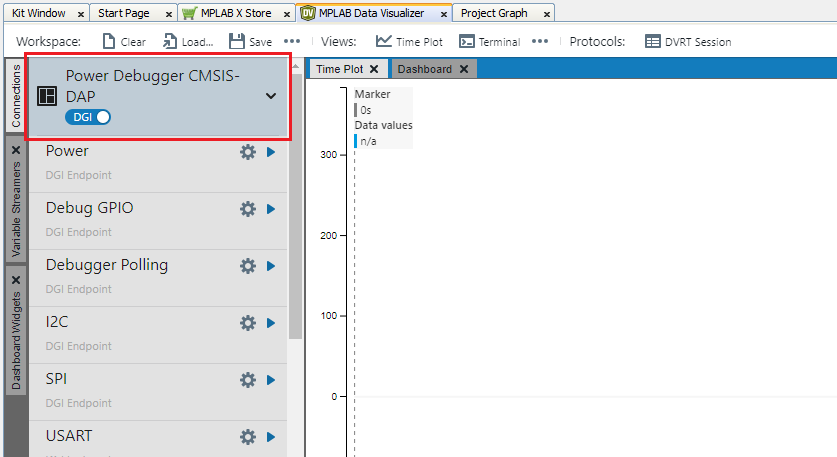The image size is (837, 457).
Task: Open settings gear for I2C
Action: coord(248,323)
